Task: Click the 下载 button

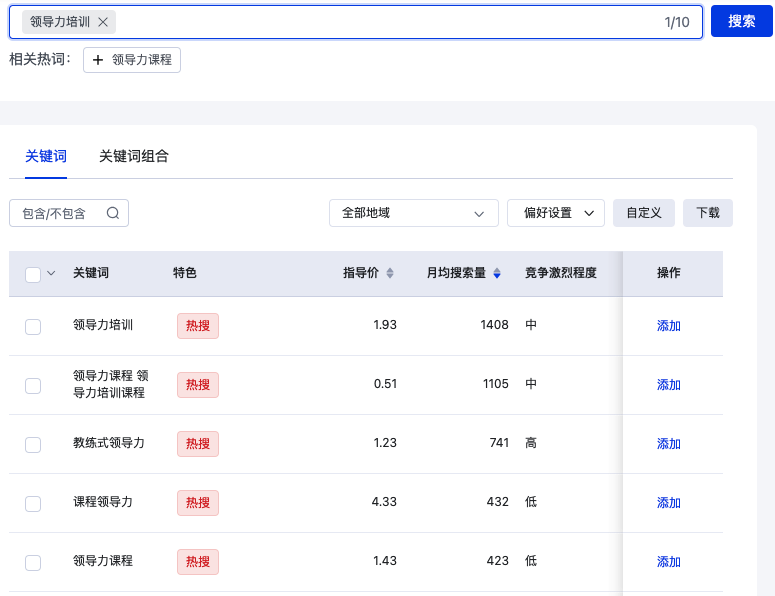Action: (x=708, y=213)
